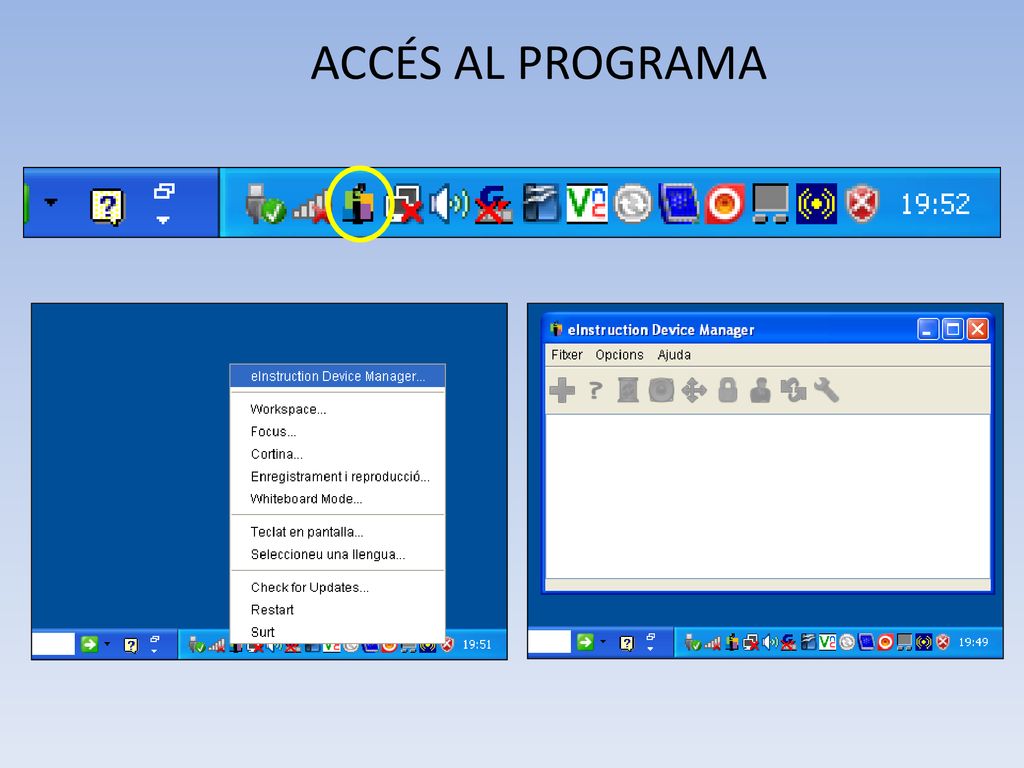The height and width of the screenshot is (768, 1024).
Task: Open "Enregistrament i reproducció..." from the context menu
Action: (338, 477)
